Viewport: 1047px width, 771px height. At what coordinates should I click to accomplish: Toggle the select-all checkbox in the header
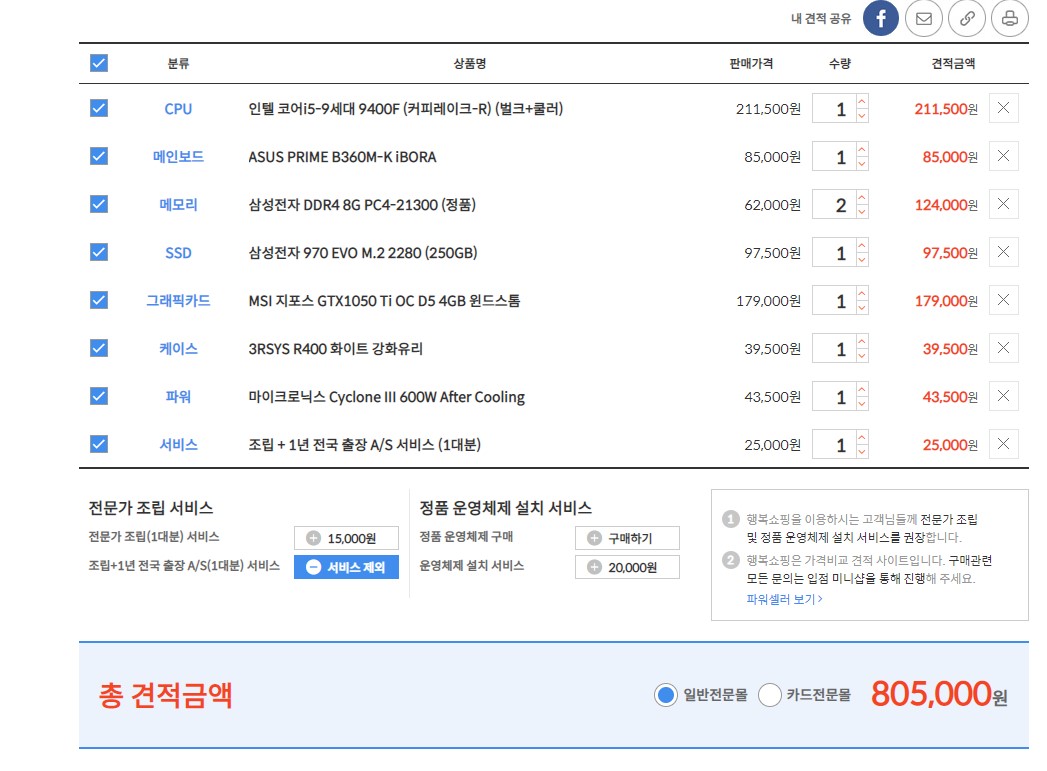click(99, 63)
